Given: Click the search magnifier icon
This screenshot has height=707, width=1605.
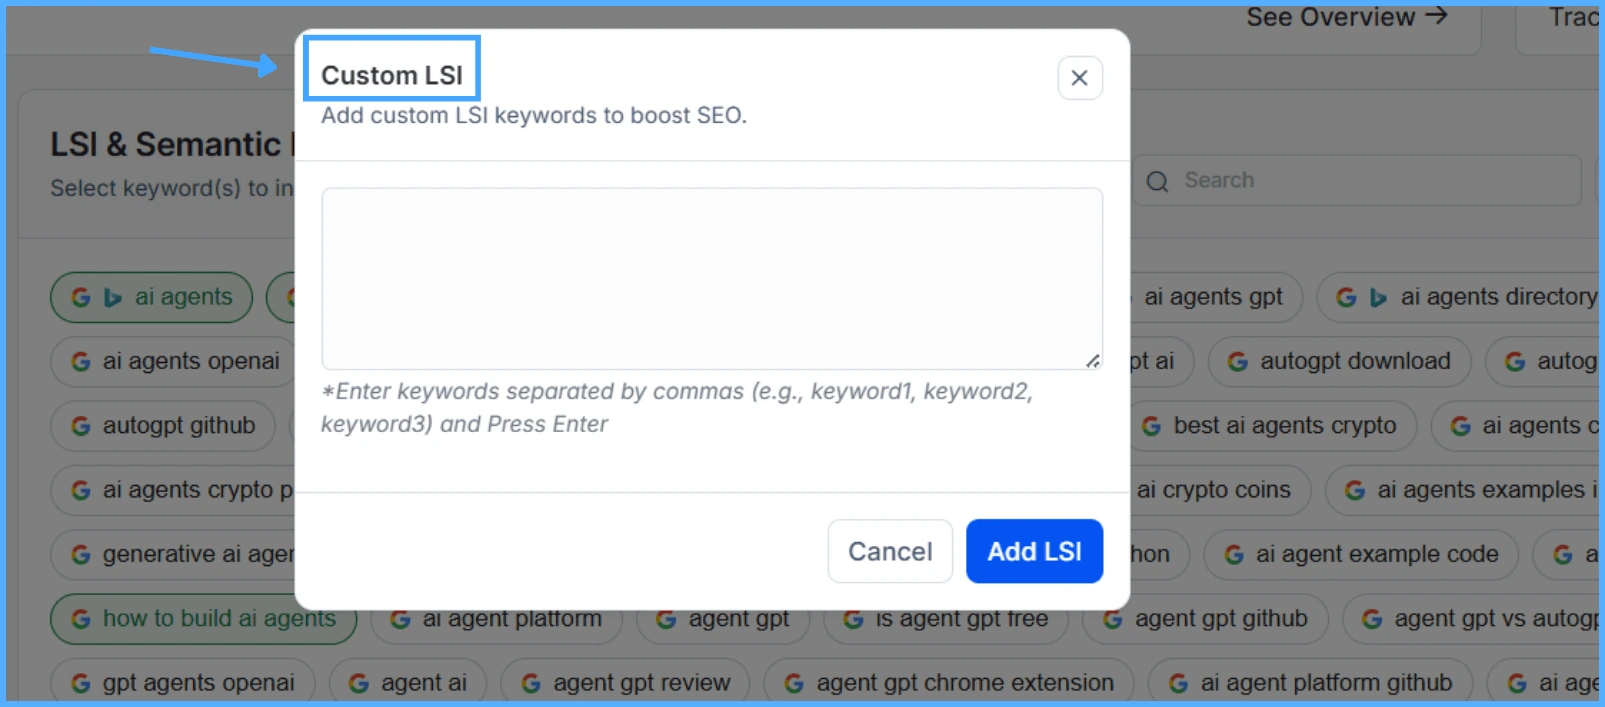Looking at the screenshot, I should click(1158, 181).
